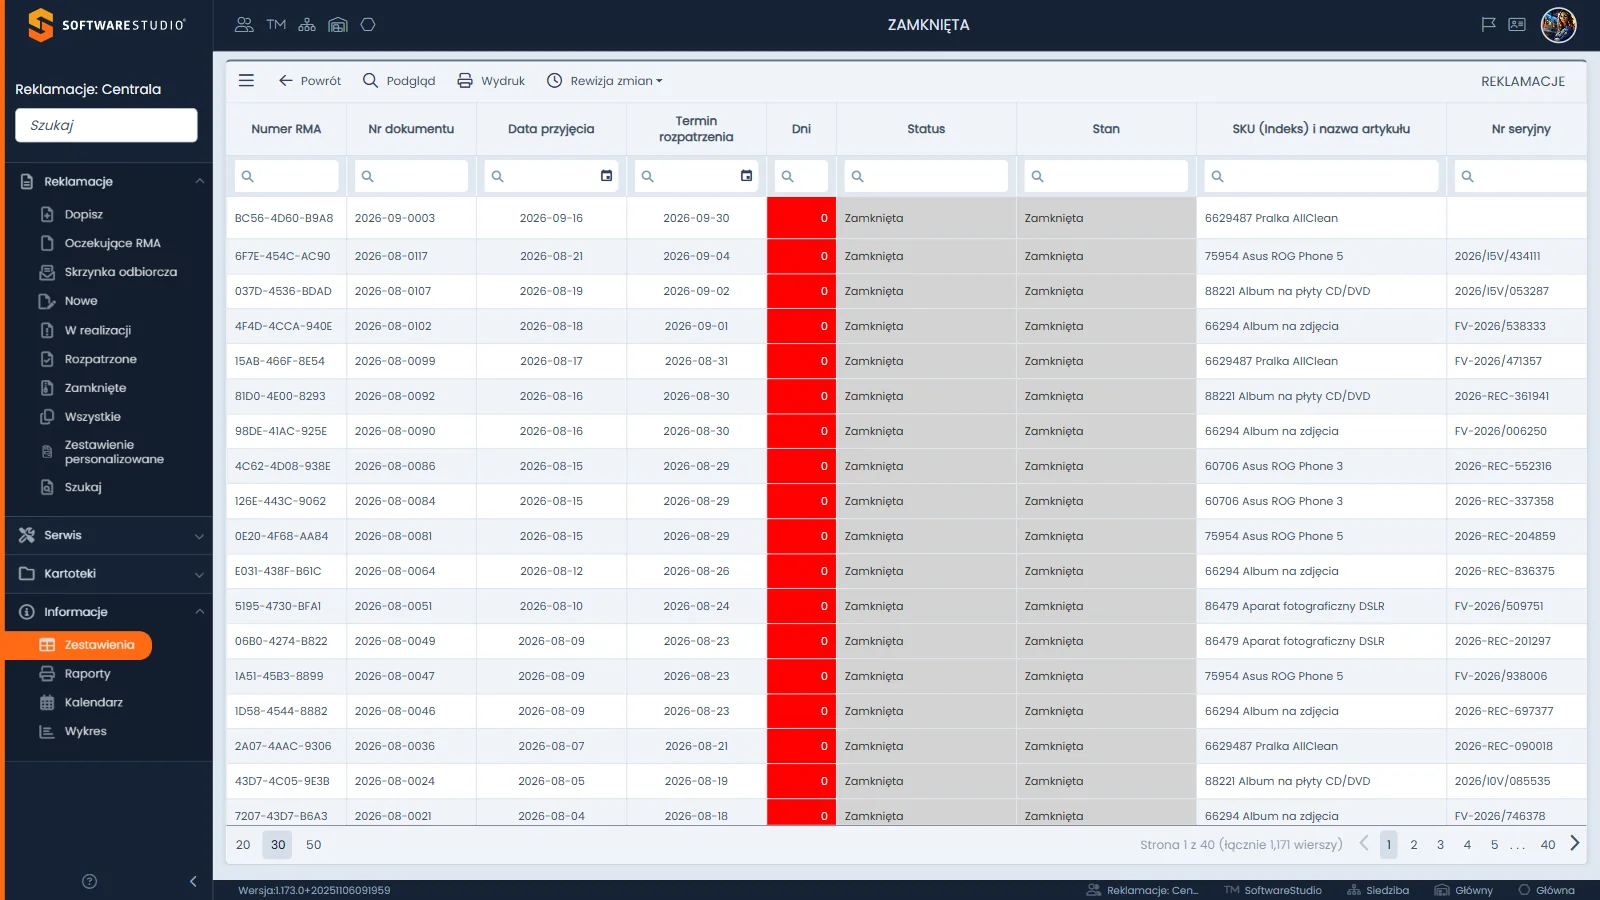Go to page 2
Viewport: 1600px width, 900px height.
1414,845
